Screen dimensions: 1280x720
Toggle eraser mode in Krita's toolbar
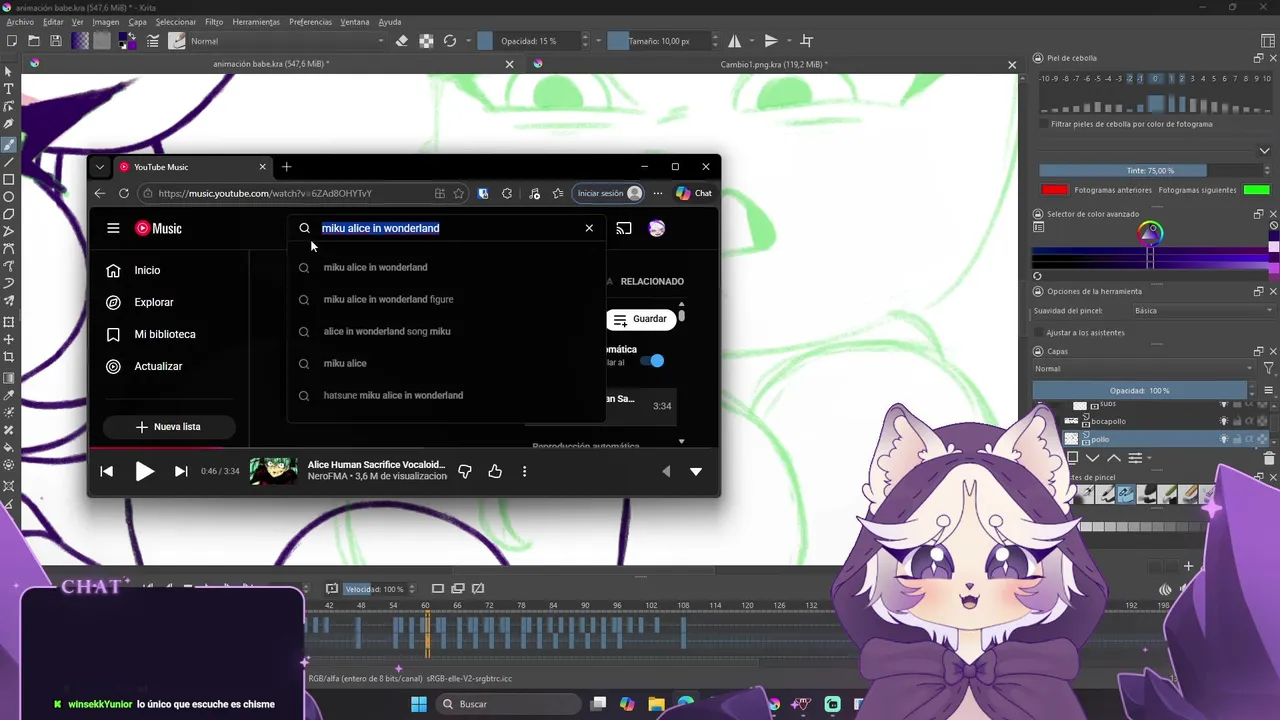(x=402, y=41)
